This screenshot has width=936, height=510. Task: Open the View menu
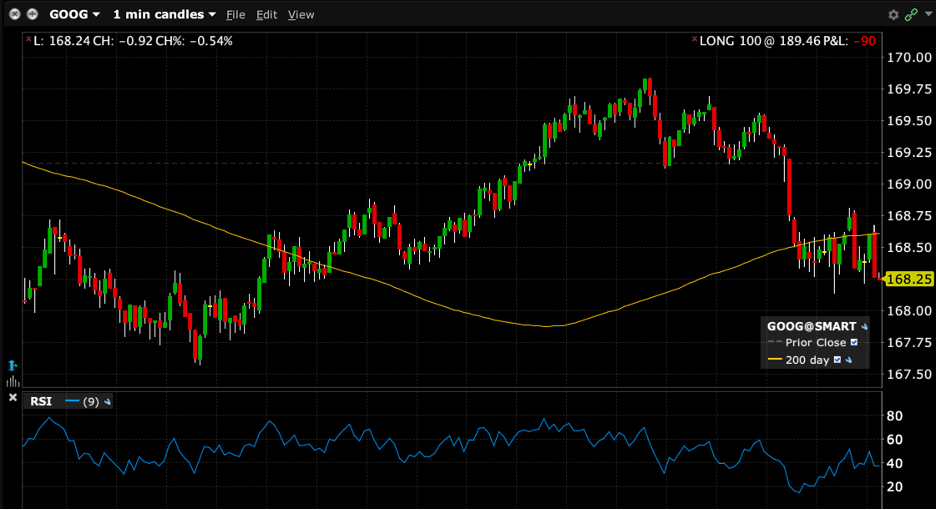click(300, 15)
